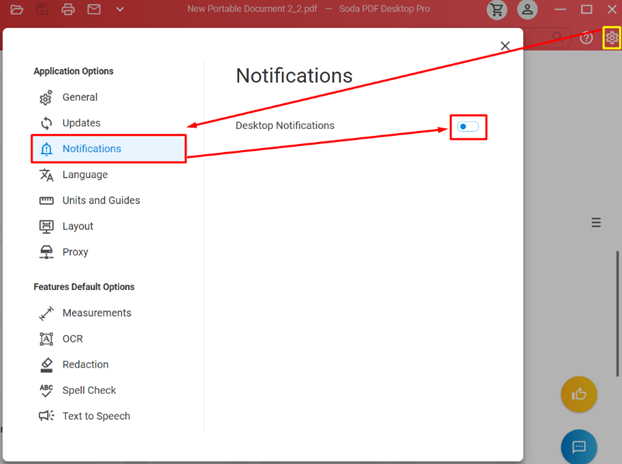The image size is (622, 464).
Task: Open the Updates settings section
Action: 81,123
